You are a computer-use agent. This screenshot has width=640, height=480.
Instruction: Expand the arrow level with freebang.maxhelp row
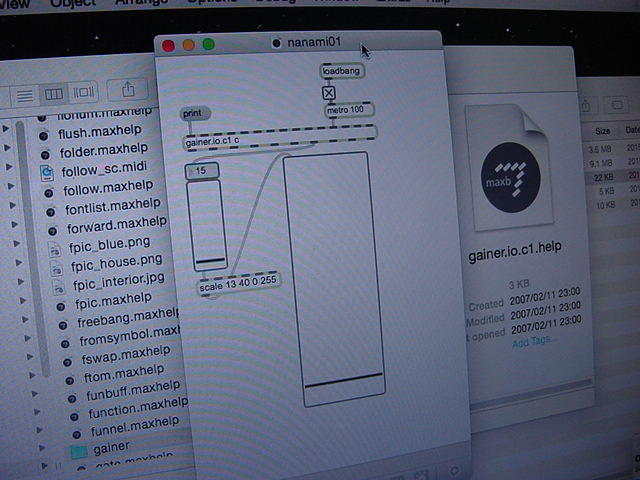25,319
